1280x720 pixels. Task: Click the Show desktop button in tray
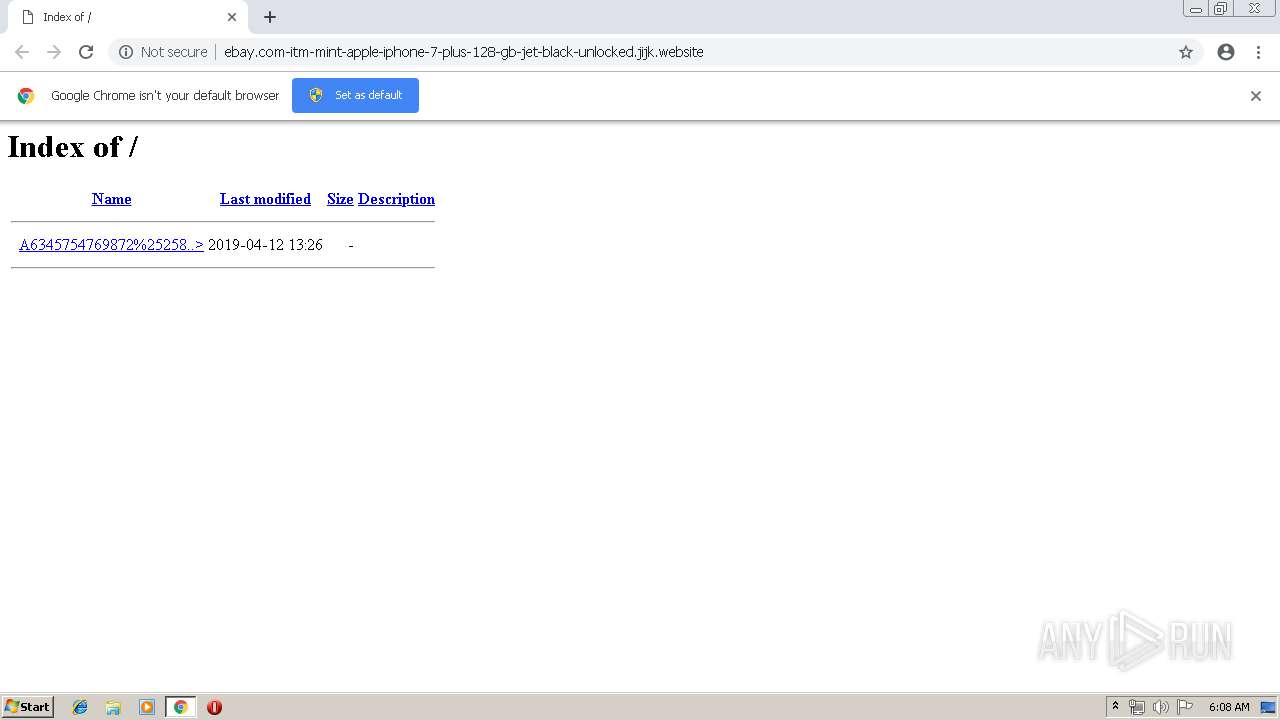1268,707
